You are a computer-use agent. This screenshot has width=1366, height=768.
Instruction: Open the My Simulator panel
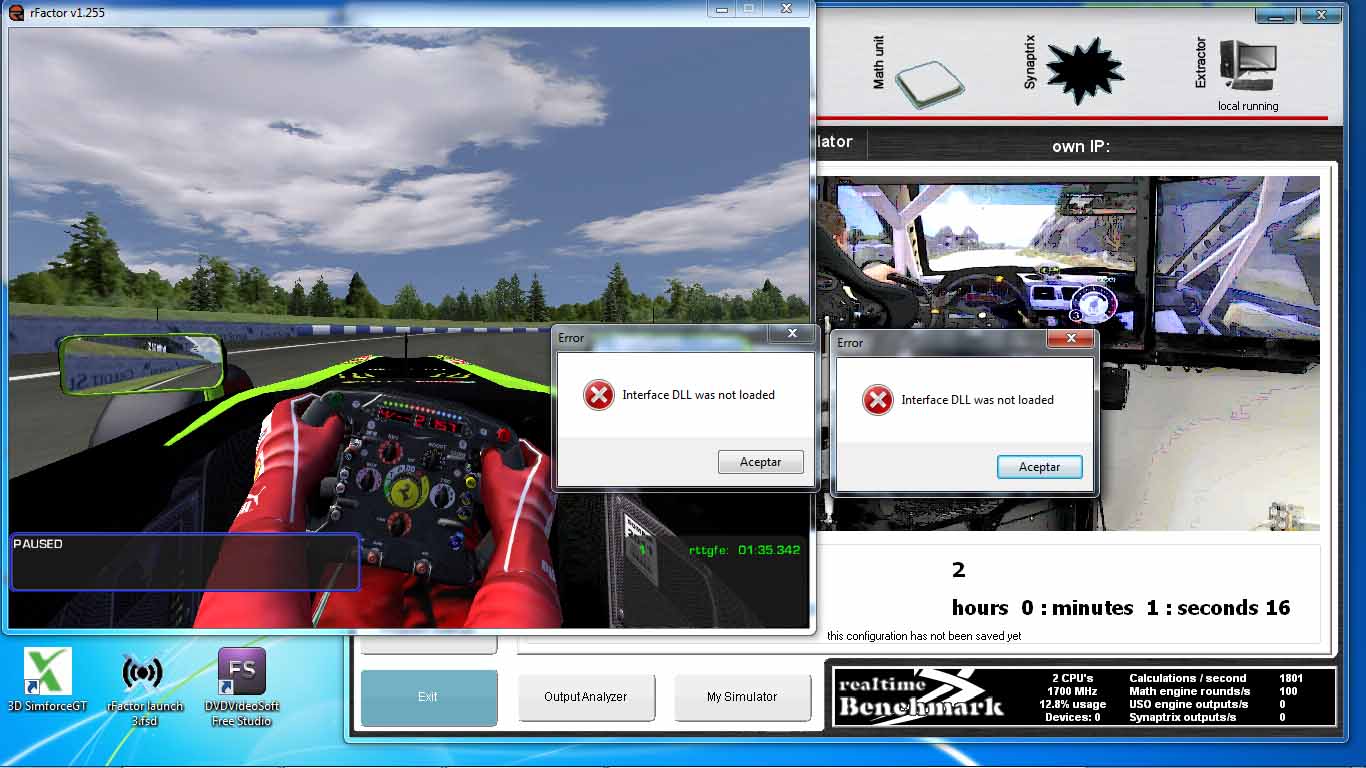742,697
